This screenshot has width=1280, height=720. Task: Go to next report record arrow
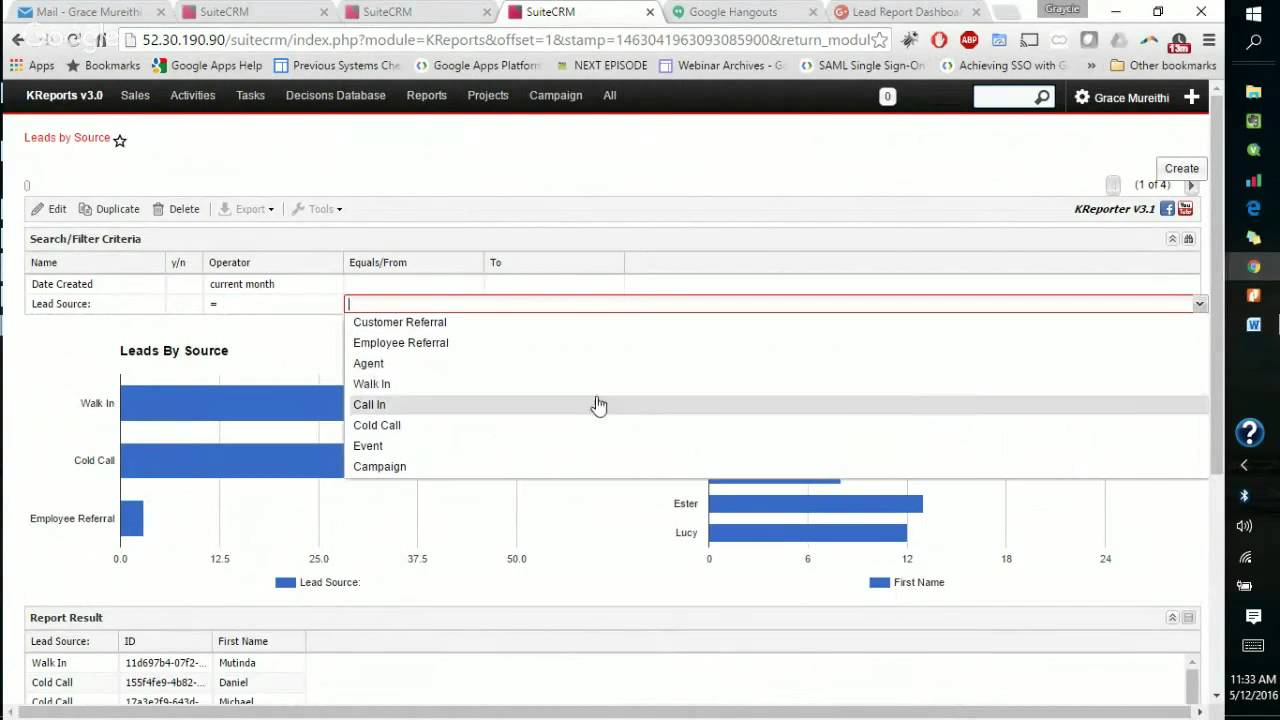tap(1190, 185)
